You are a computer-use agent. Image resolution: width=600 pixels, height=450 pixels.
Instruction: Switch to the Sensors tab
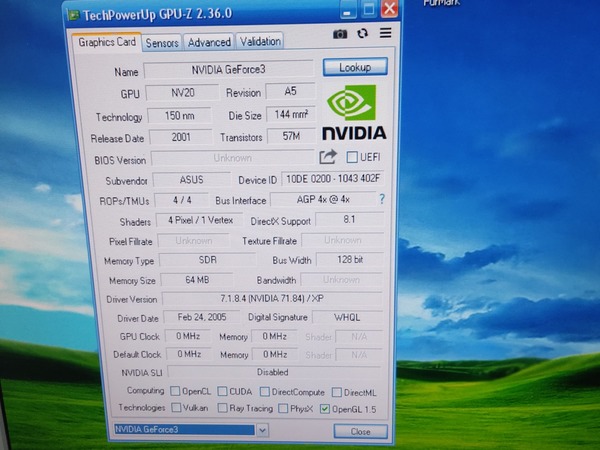(162, 43)
